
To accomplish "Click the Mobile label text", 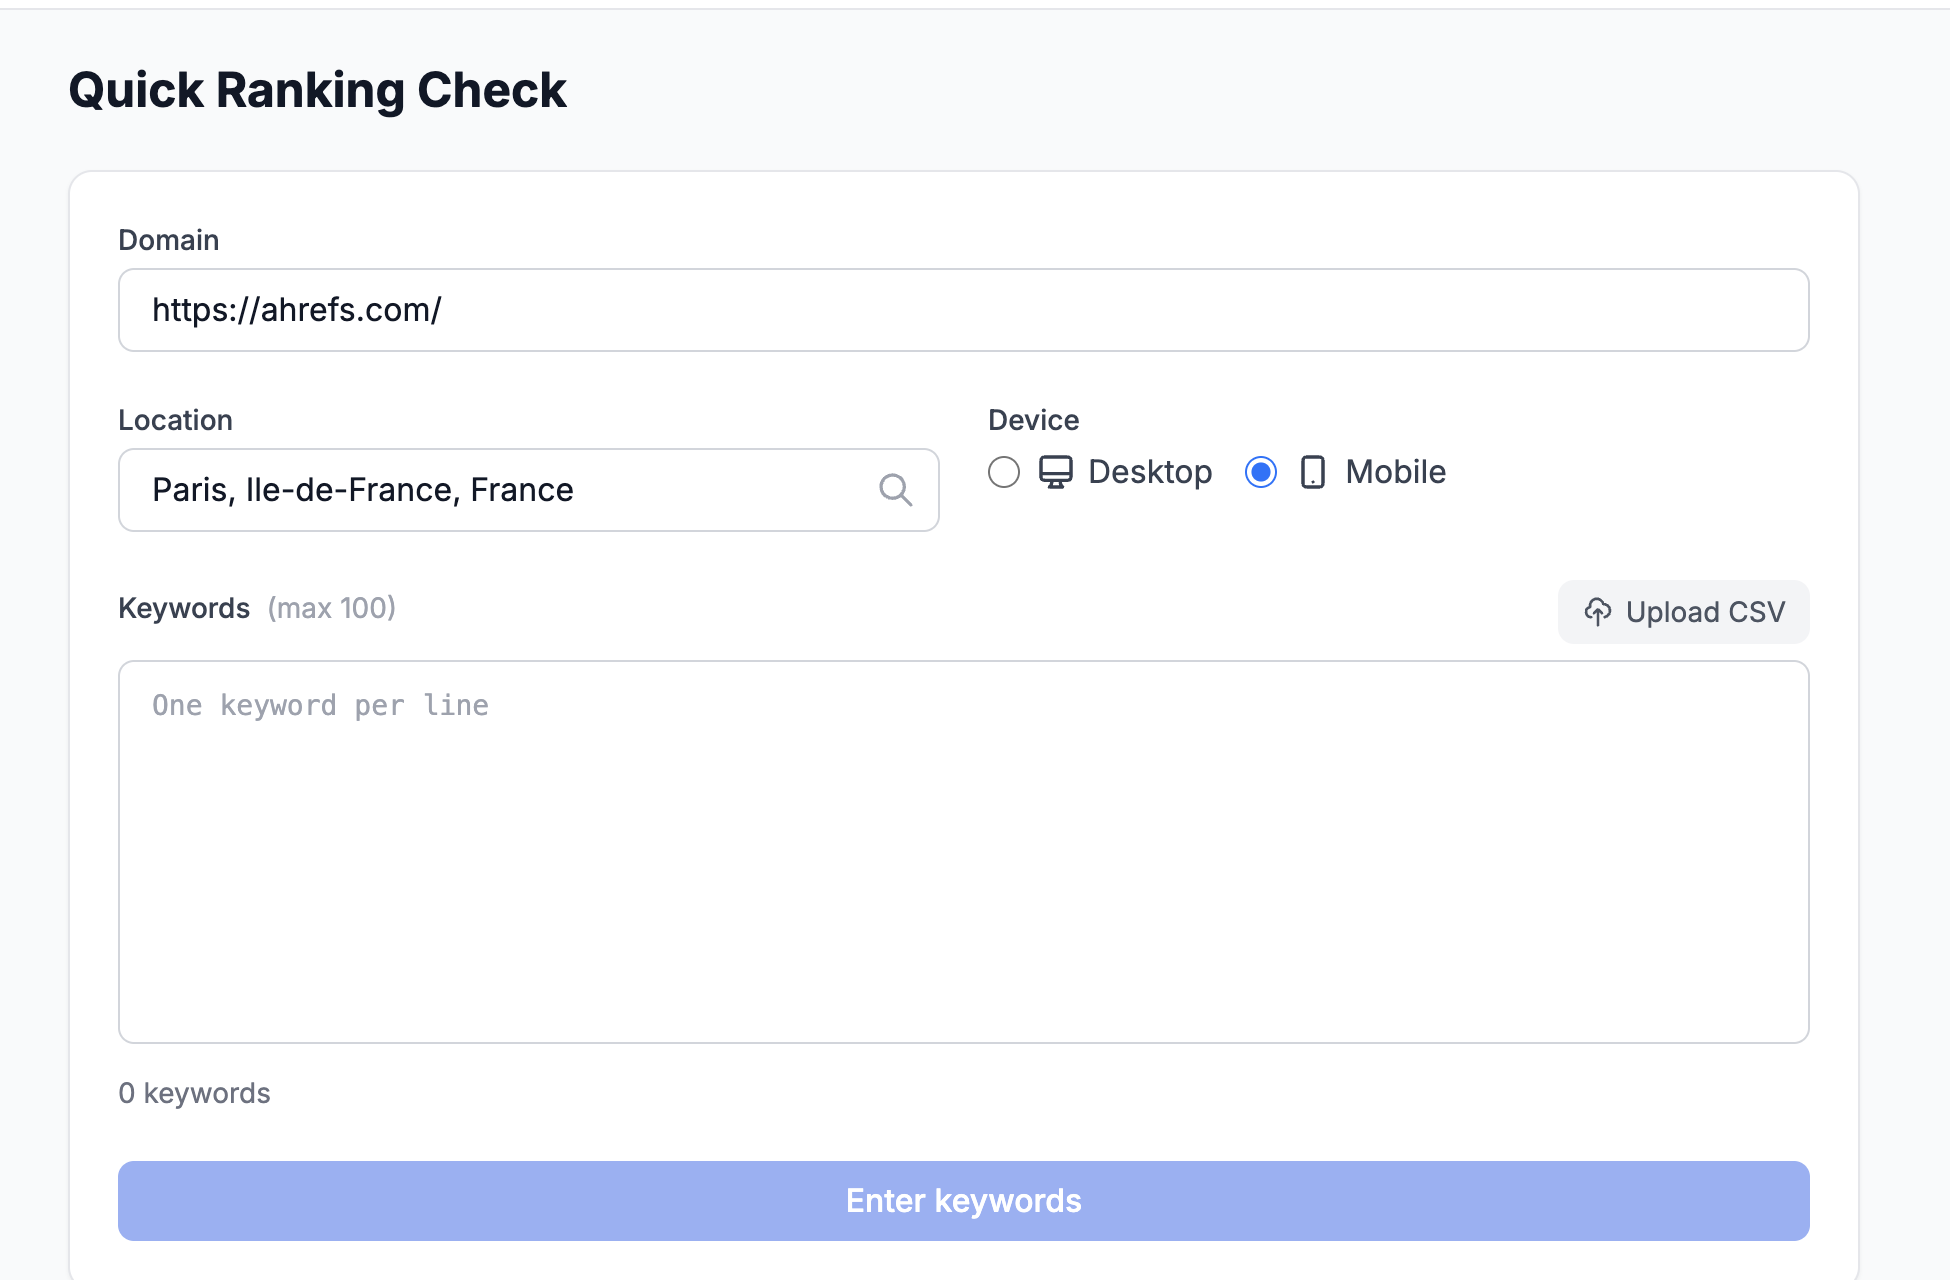I will [x=1395, y=471].
